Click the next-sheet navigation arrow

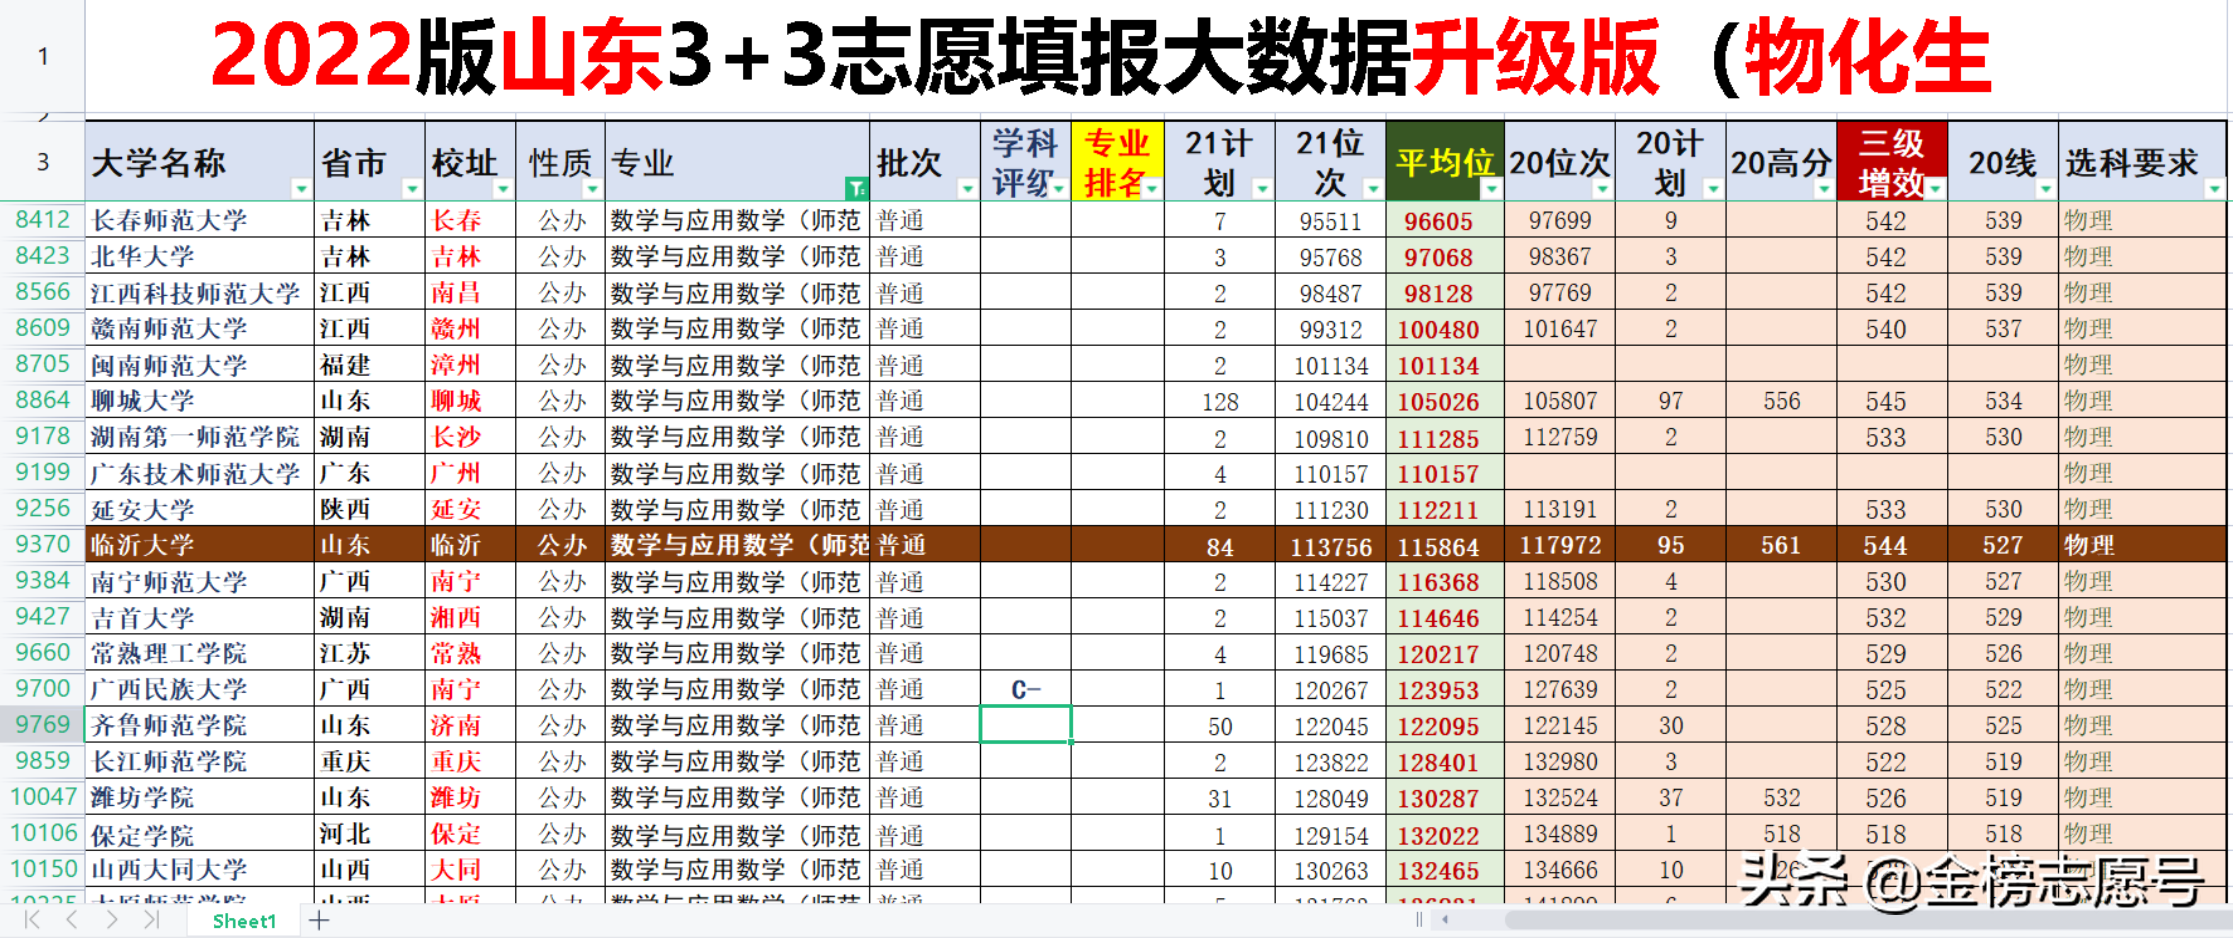(x=112, y=919)
